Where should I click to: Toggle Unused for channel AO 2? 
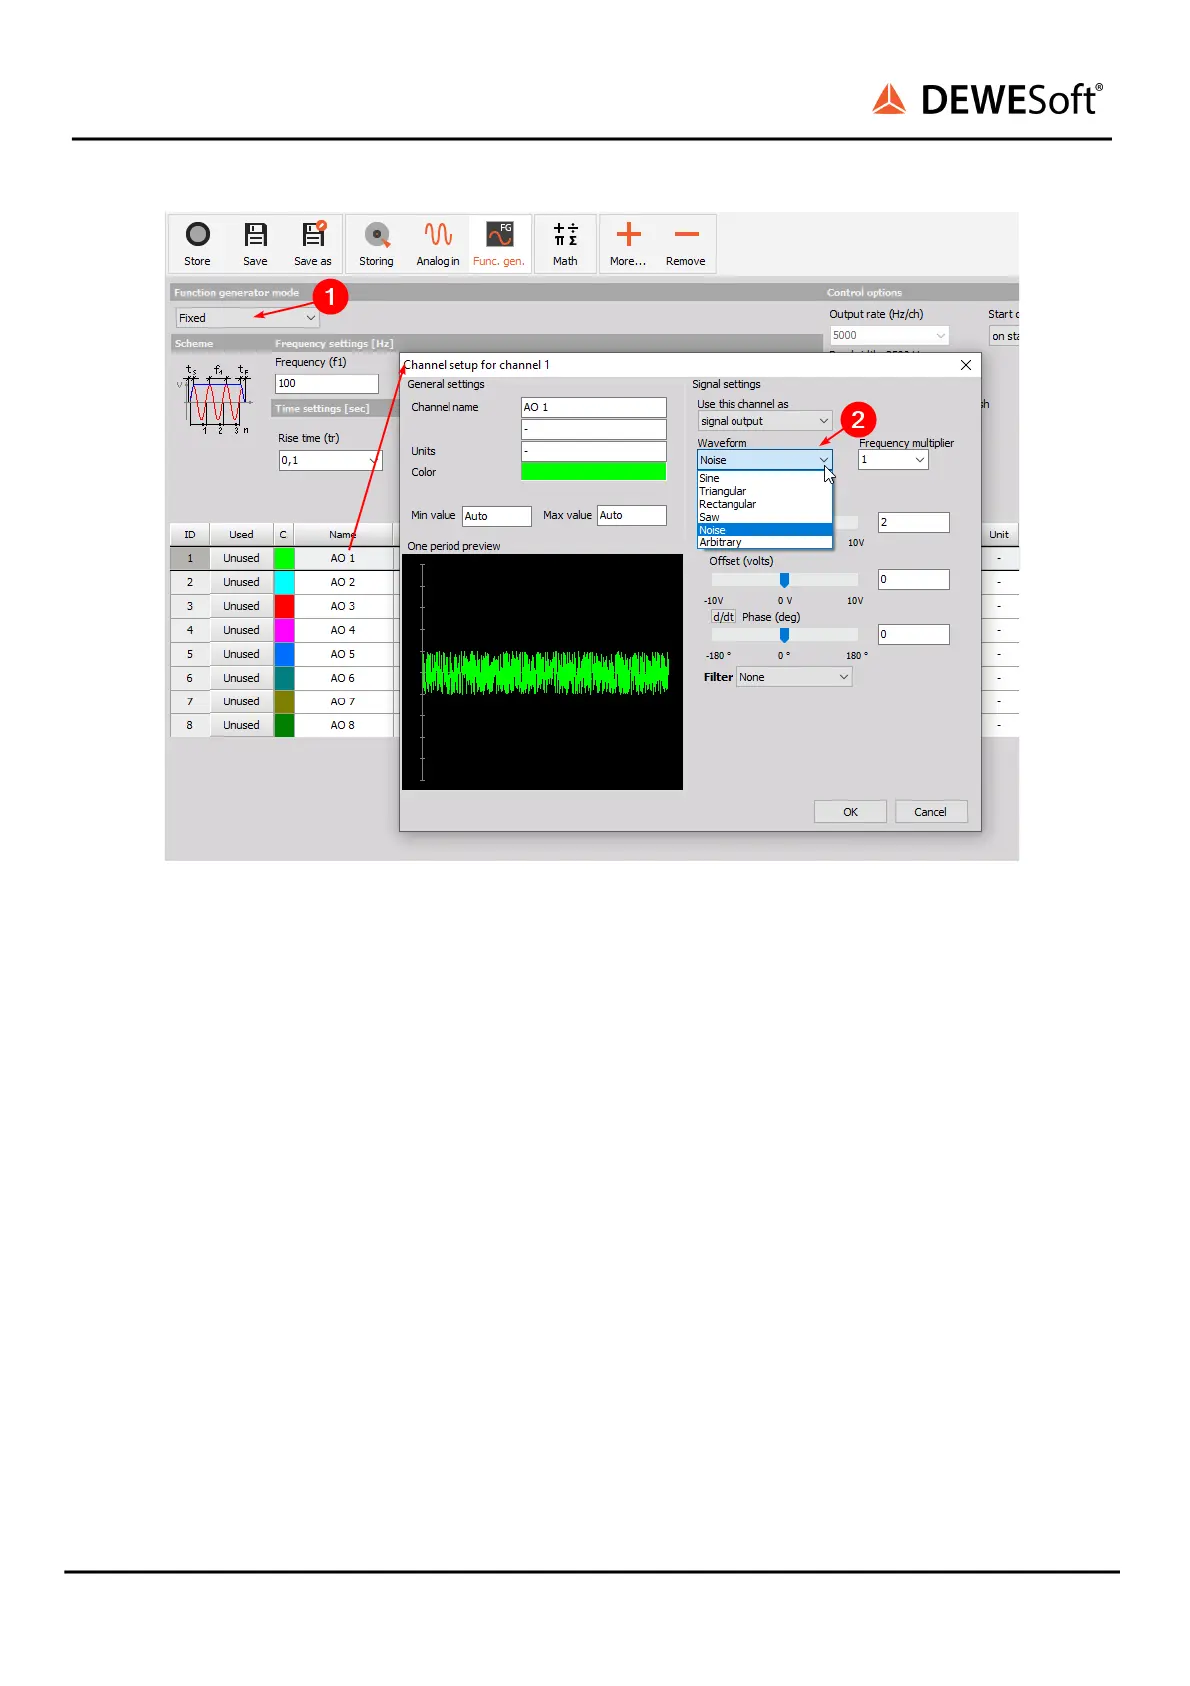tap(241, 582)
